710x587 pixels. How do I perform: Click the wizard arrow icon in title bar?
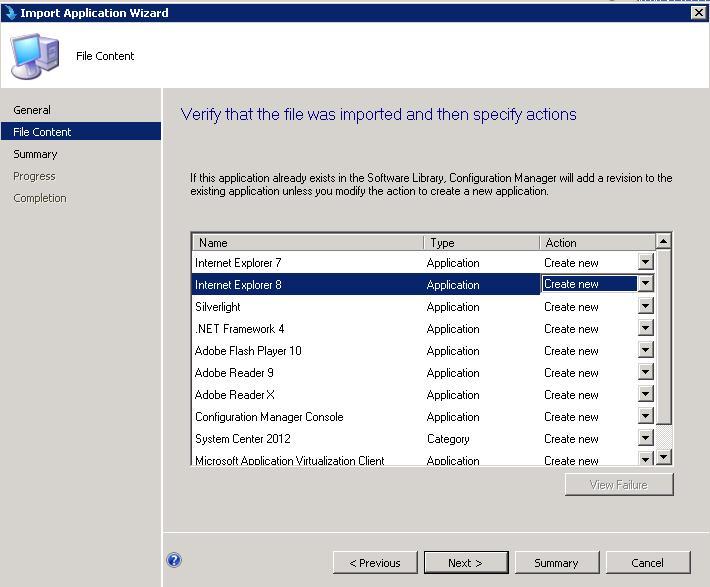tap(10, 13)
